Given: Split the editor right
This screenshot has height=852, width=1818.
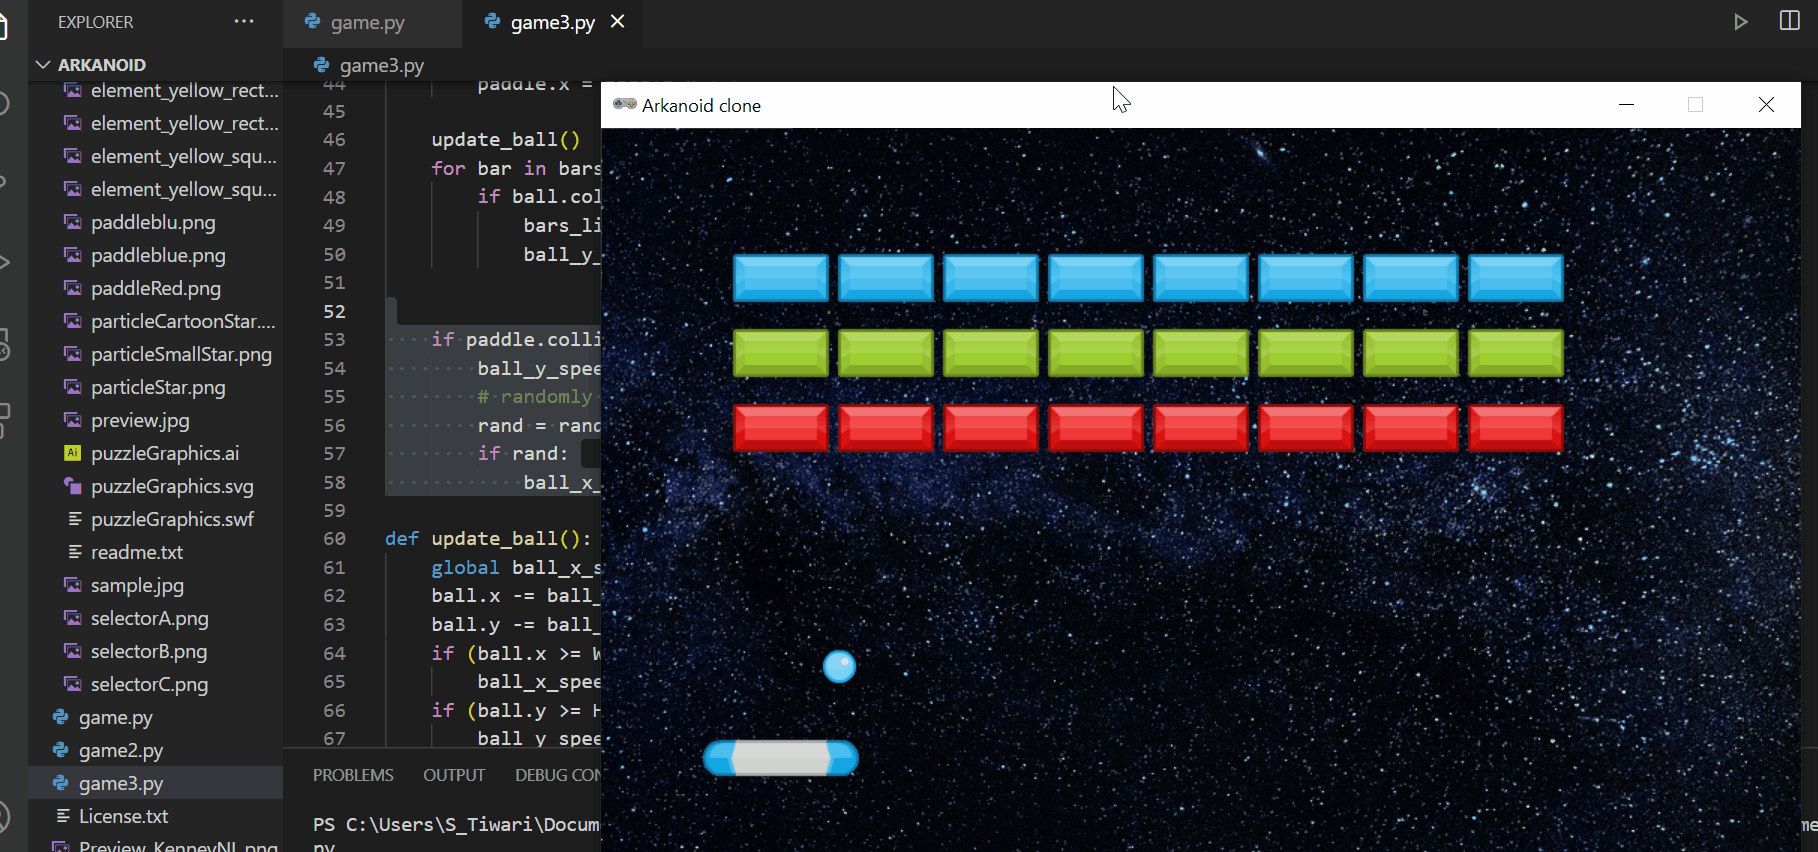Looking at the screenshot, I should tap(1790, 21).
